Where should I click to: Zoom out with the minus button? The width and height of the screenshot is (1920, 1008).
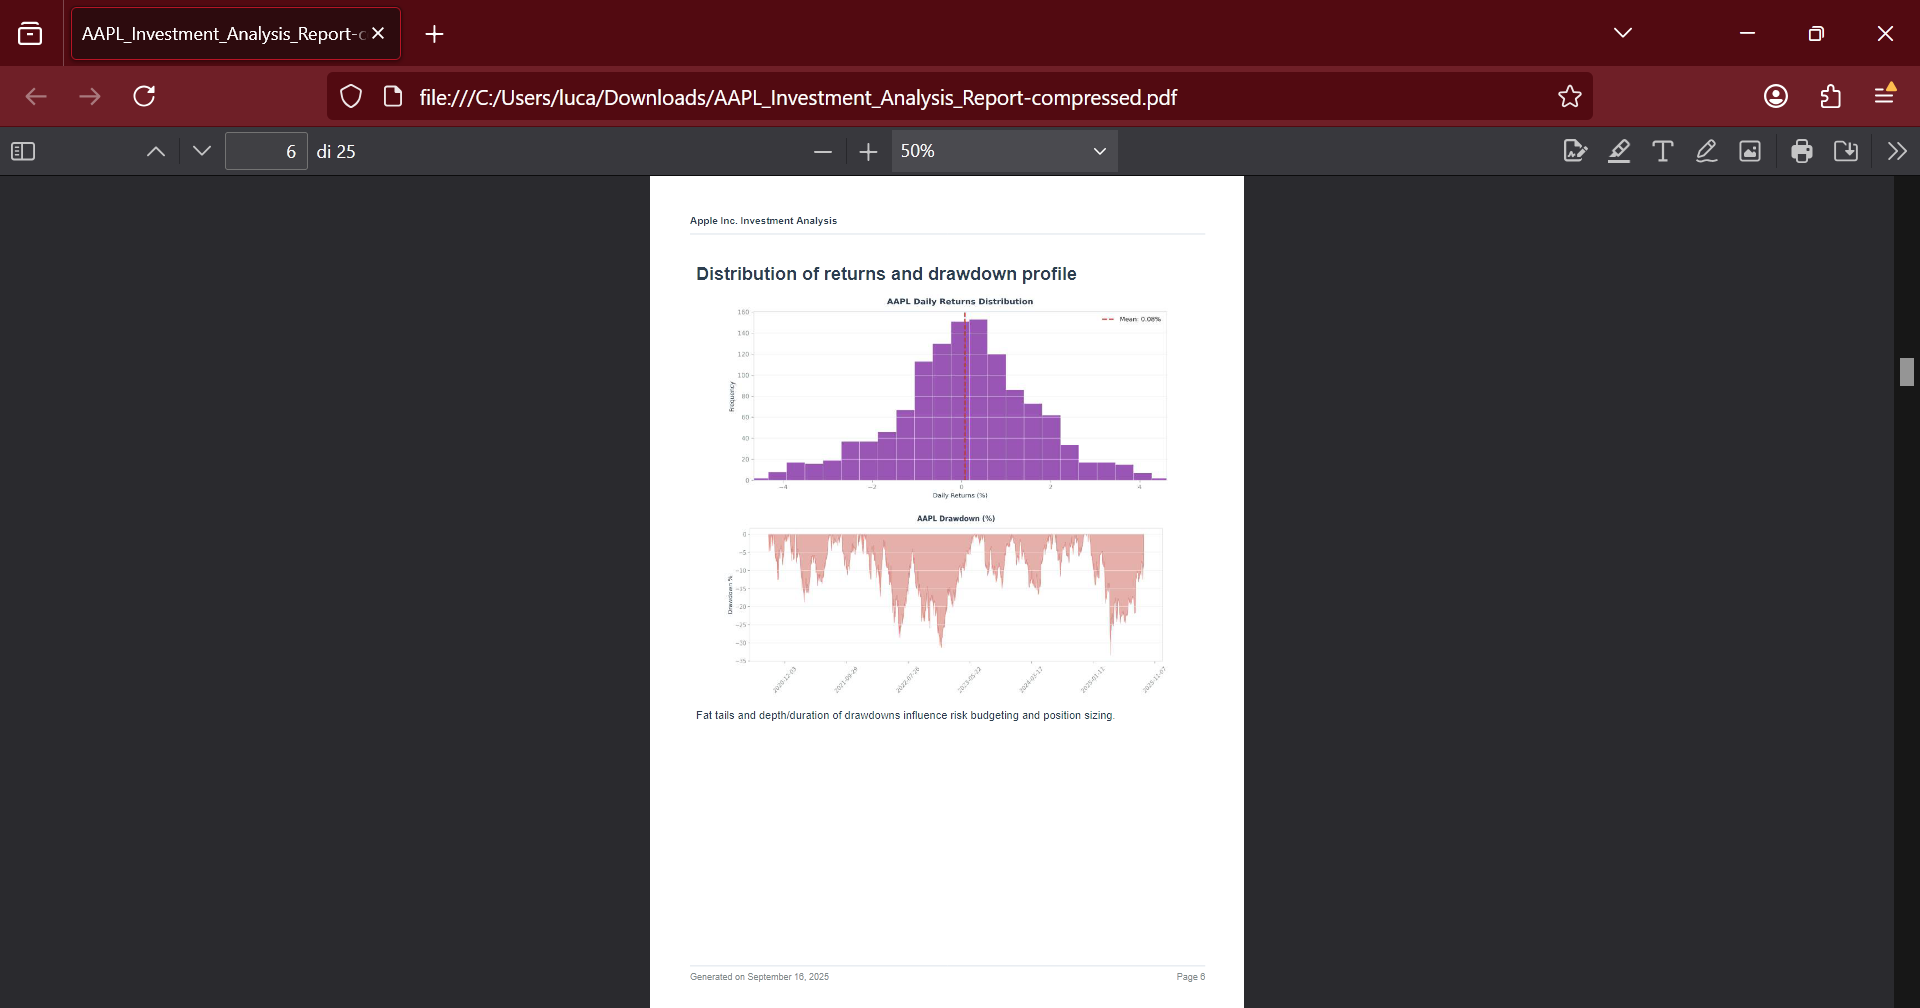823,151
